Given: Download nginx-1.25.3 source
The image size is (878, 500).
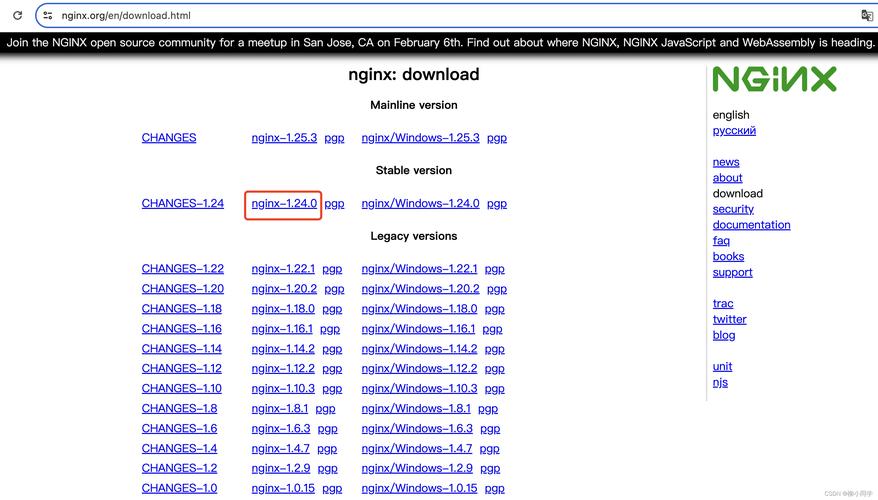Looking at the screenshot, I should click(284, 138).
